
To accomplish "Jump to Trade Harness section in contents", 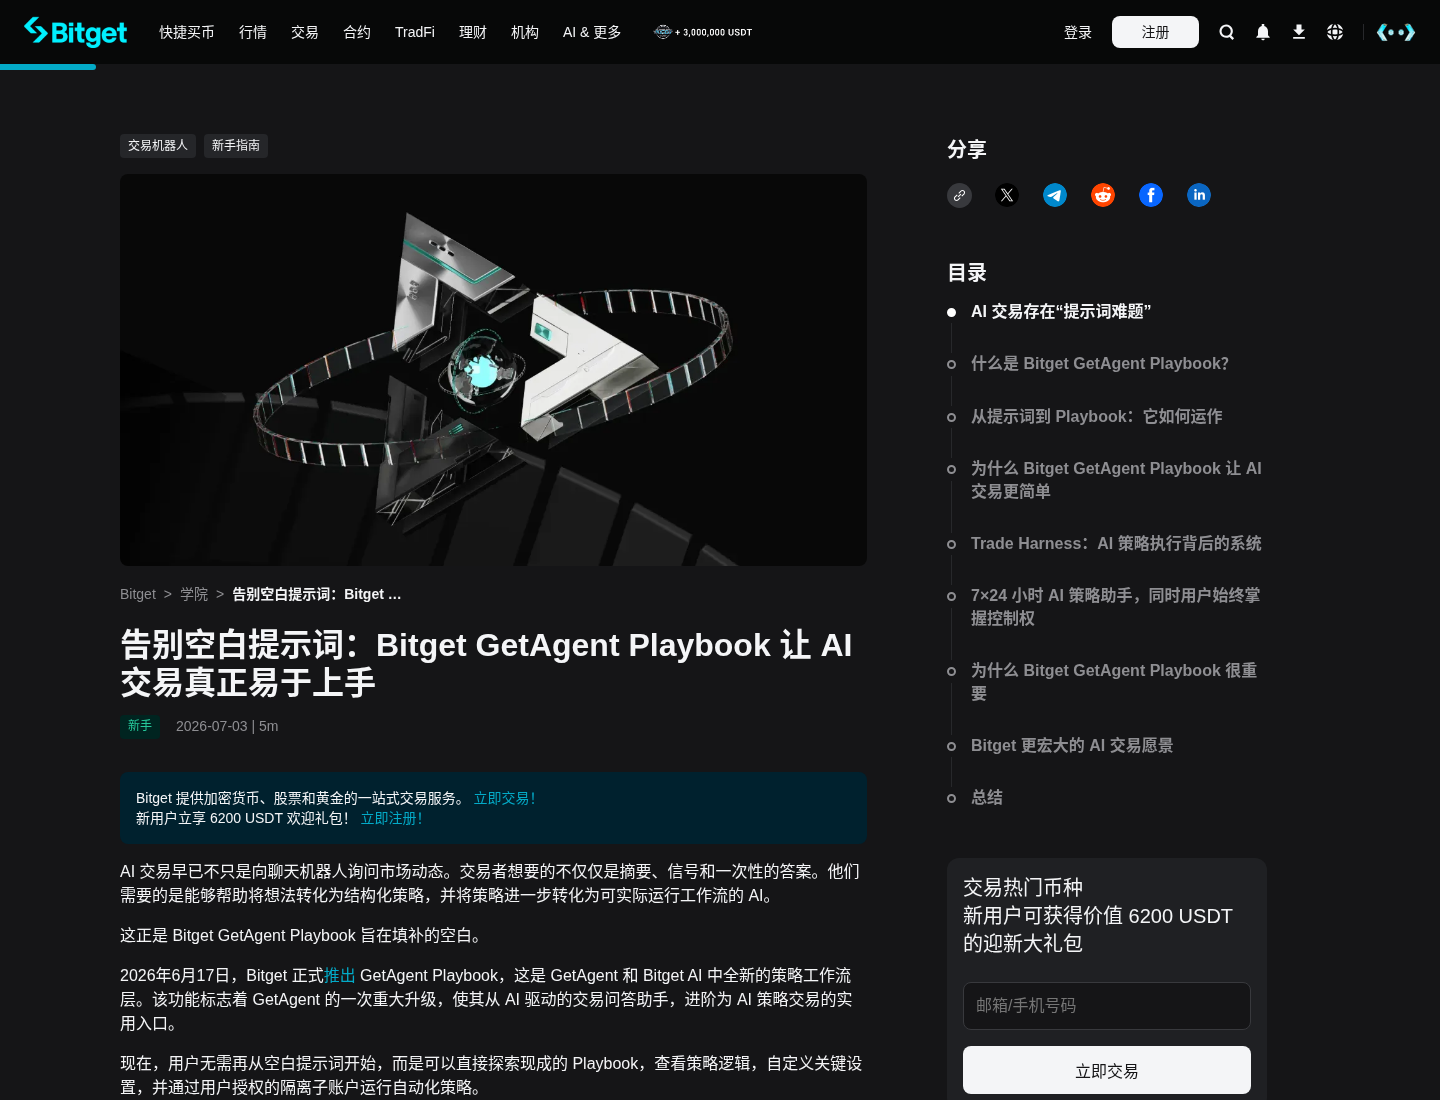I will coord(1116,543).
